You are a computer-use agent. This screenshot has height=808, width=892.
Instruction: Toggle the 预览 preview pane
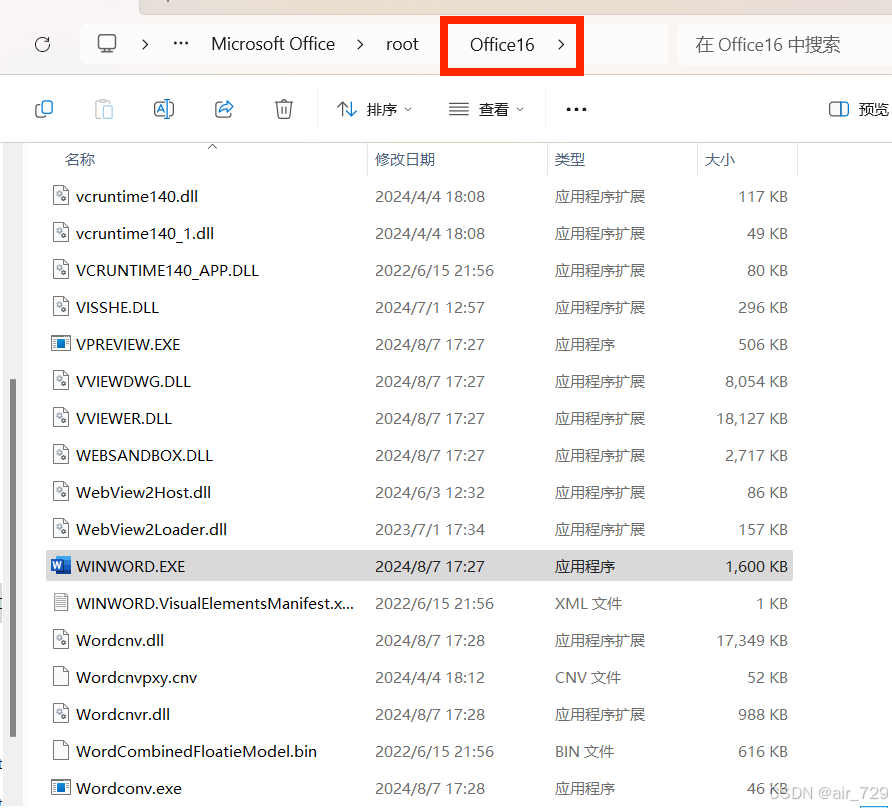pos(859,109)
